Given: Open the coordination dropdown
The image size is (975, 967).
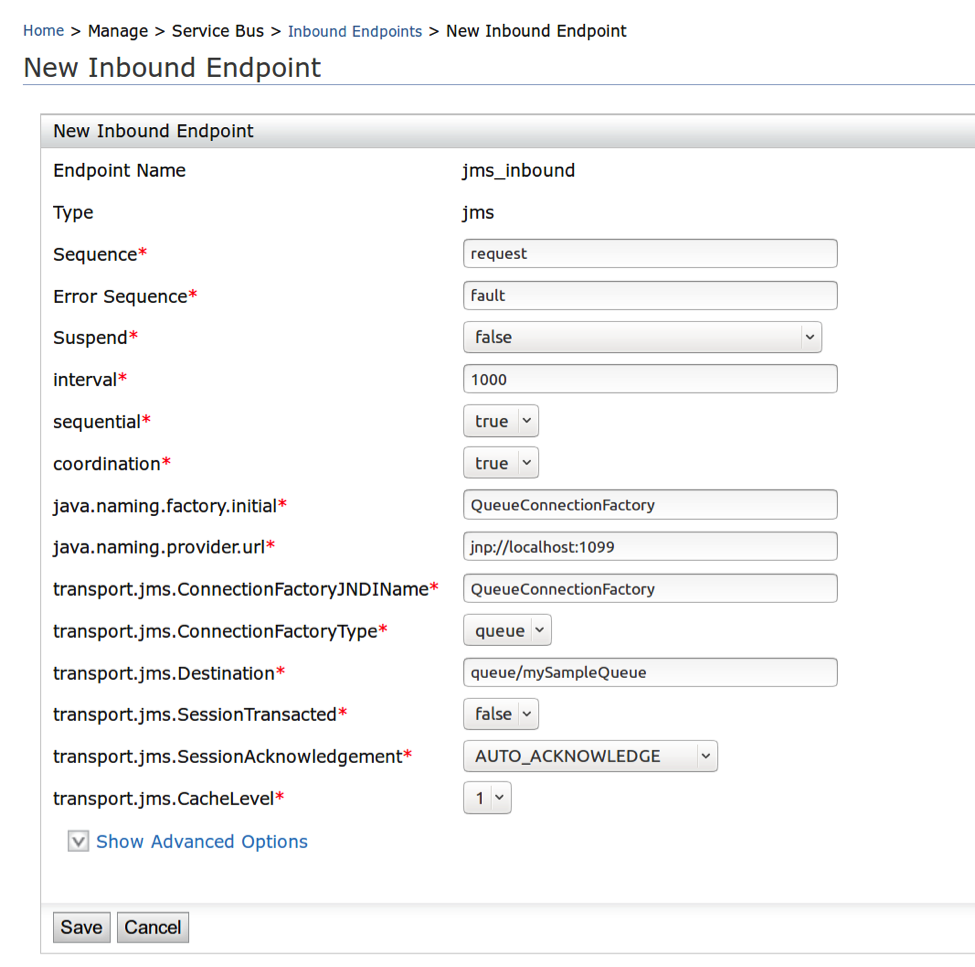Looking at the screenshot, I should (501, 464).
